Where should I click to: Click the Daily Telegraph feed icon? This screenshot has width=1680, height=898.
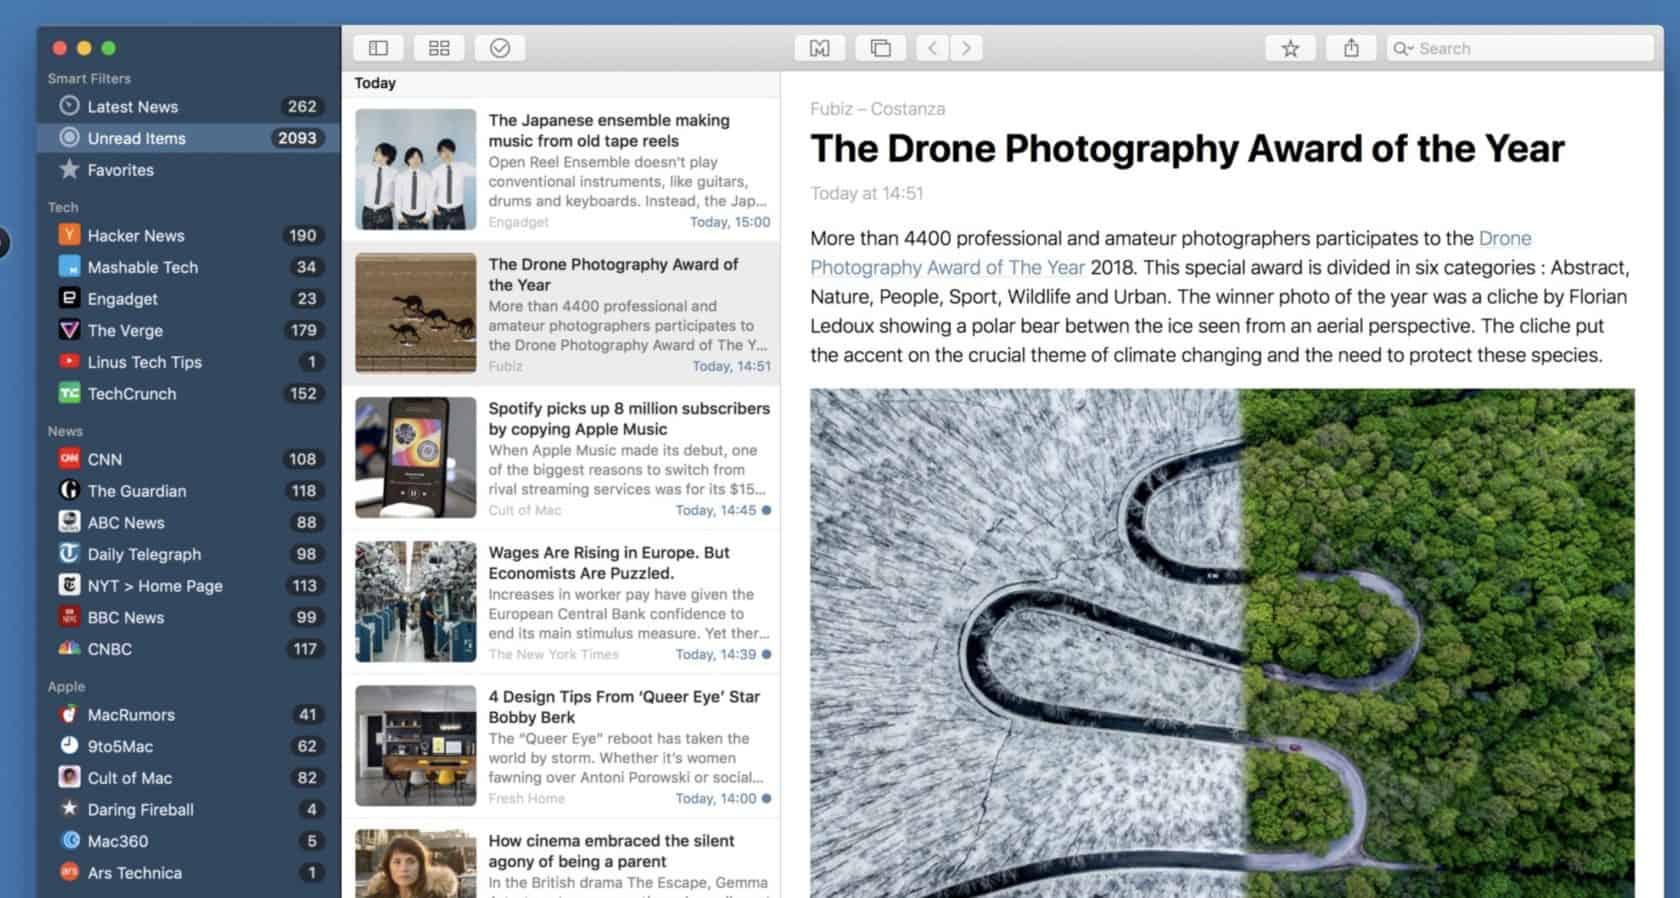click(69, 553)
